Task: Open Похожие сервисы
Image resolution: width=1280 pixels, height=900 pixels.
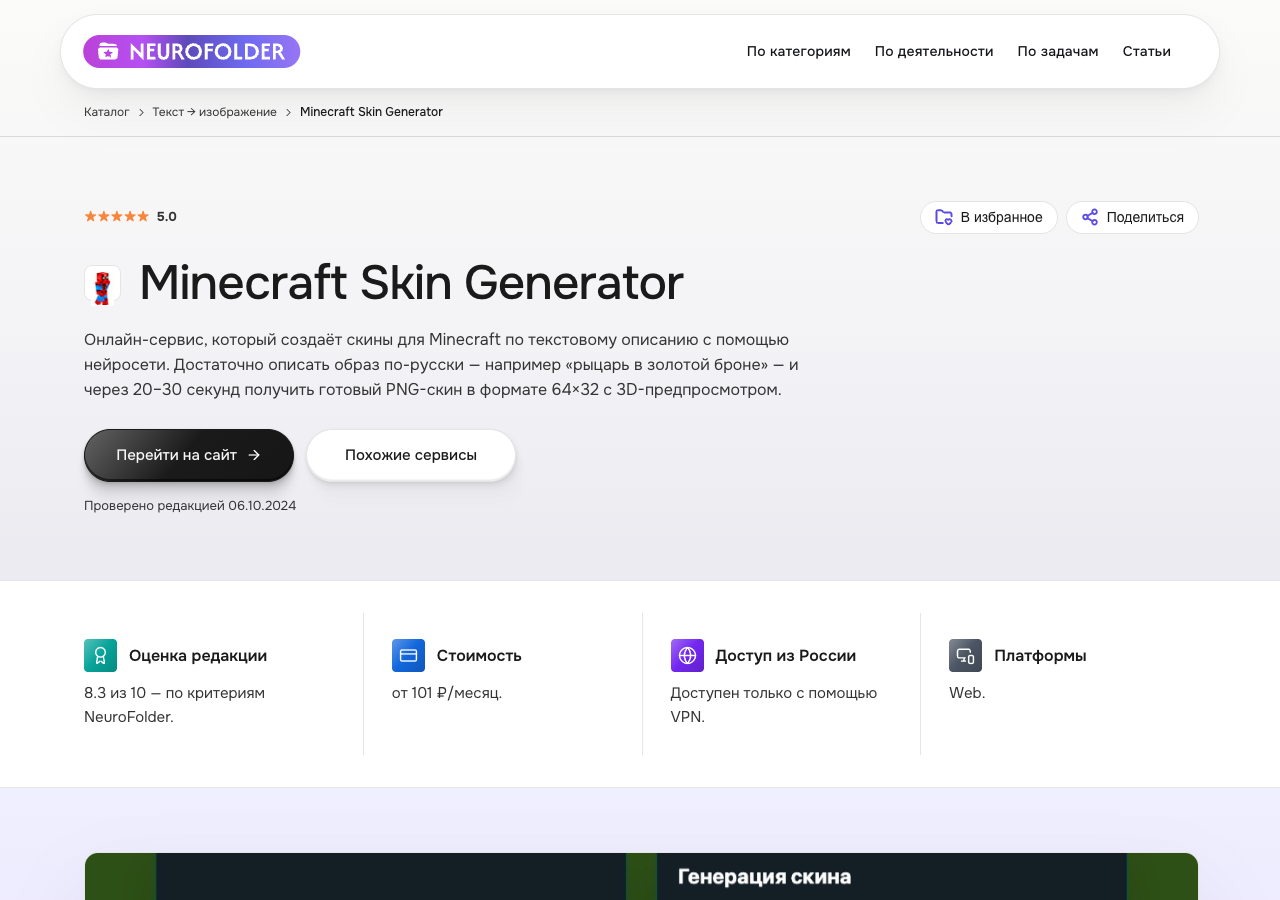Action: 411,455
